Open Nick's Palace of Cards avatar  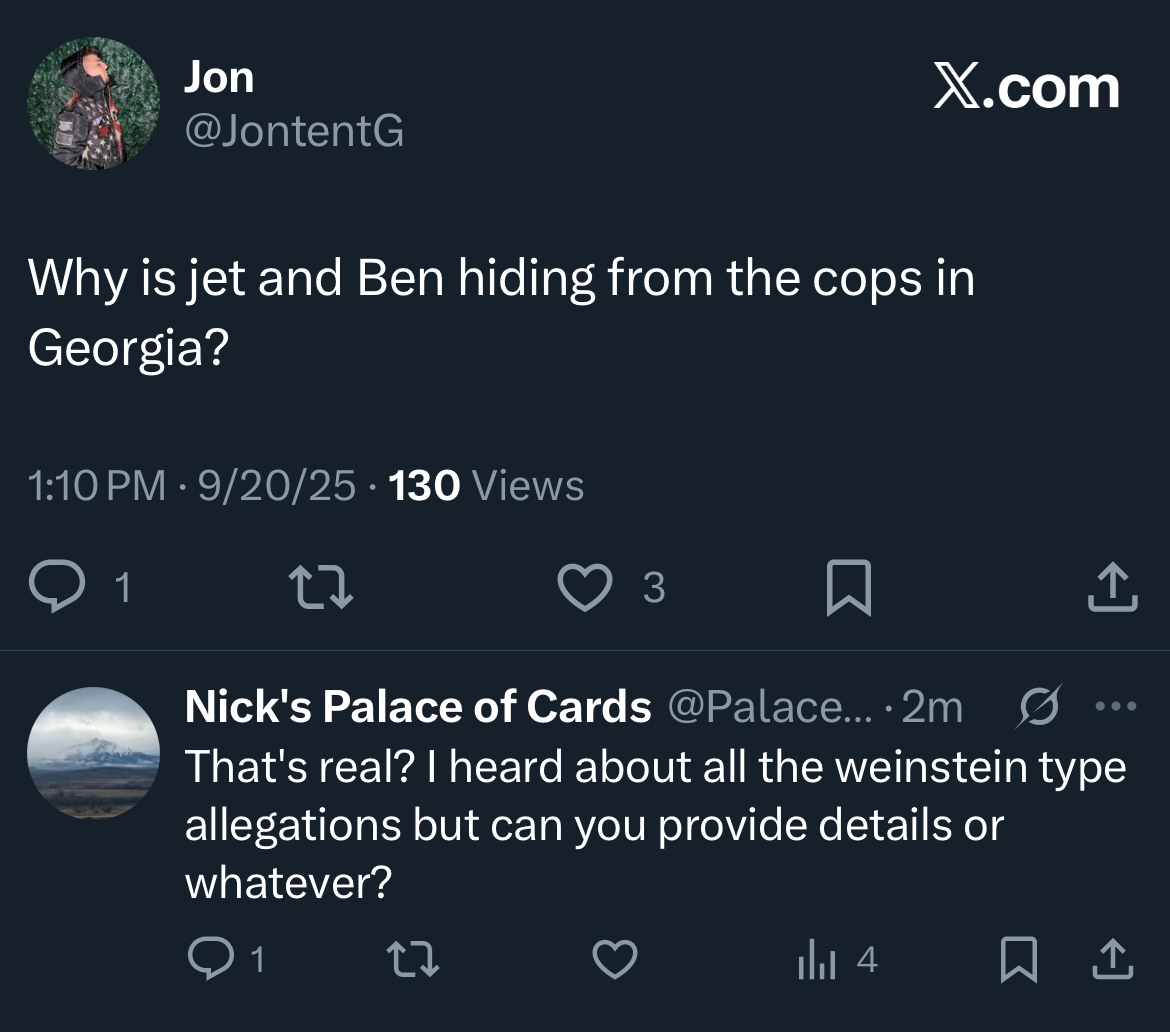click(92, 752)
